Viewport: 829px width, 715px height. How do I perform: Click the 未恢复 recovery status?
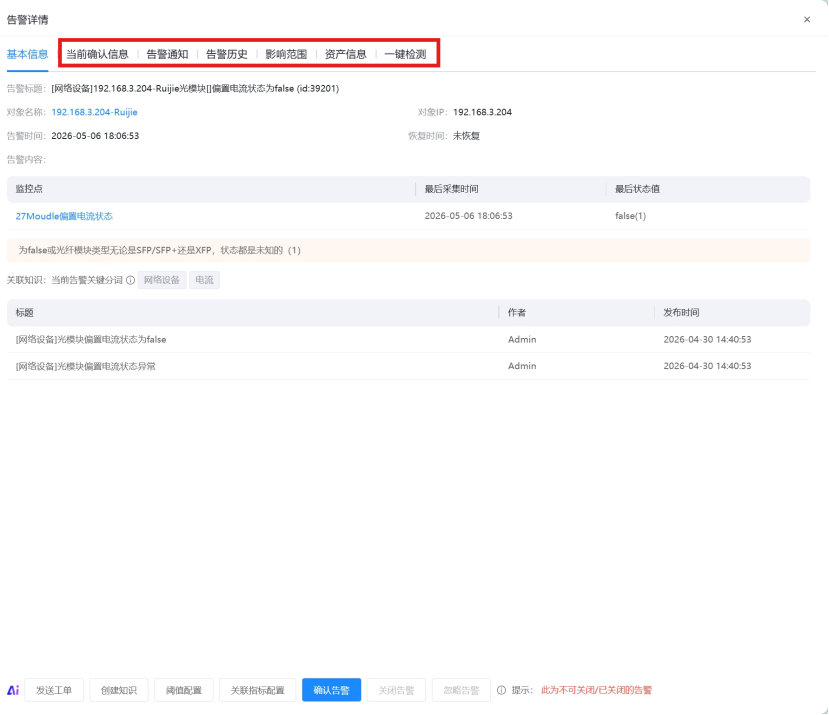pos(466,136)
